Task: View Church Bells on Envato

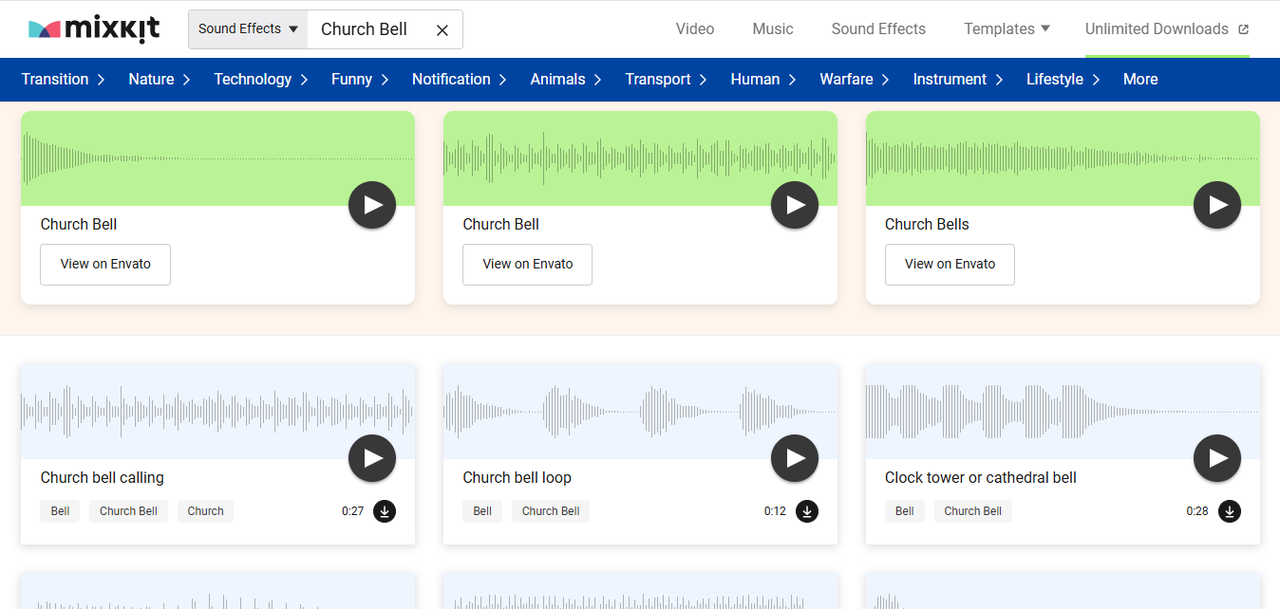Action: pyautogui.click(x=949, y=264)
